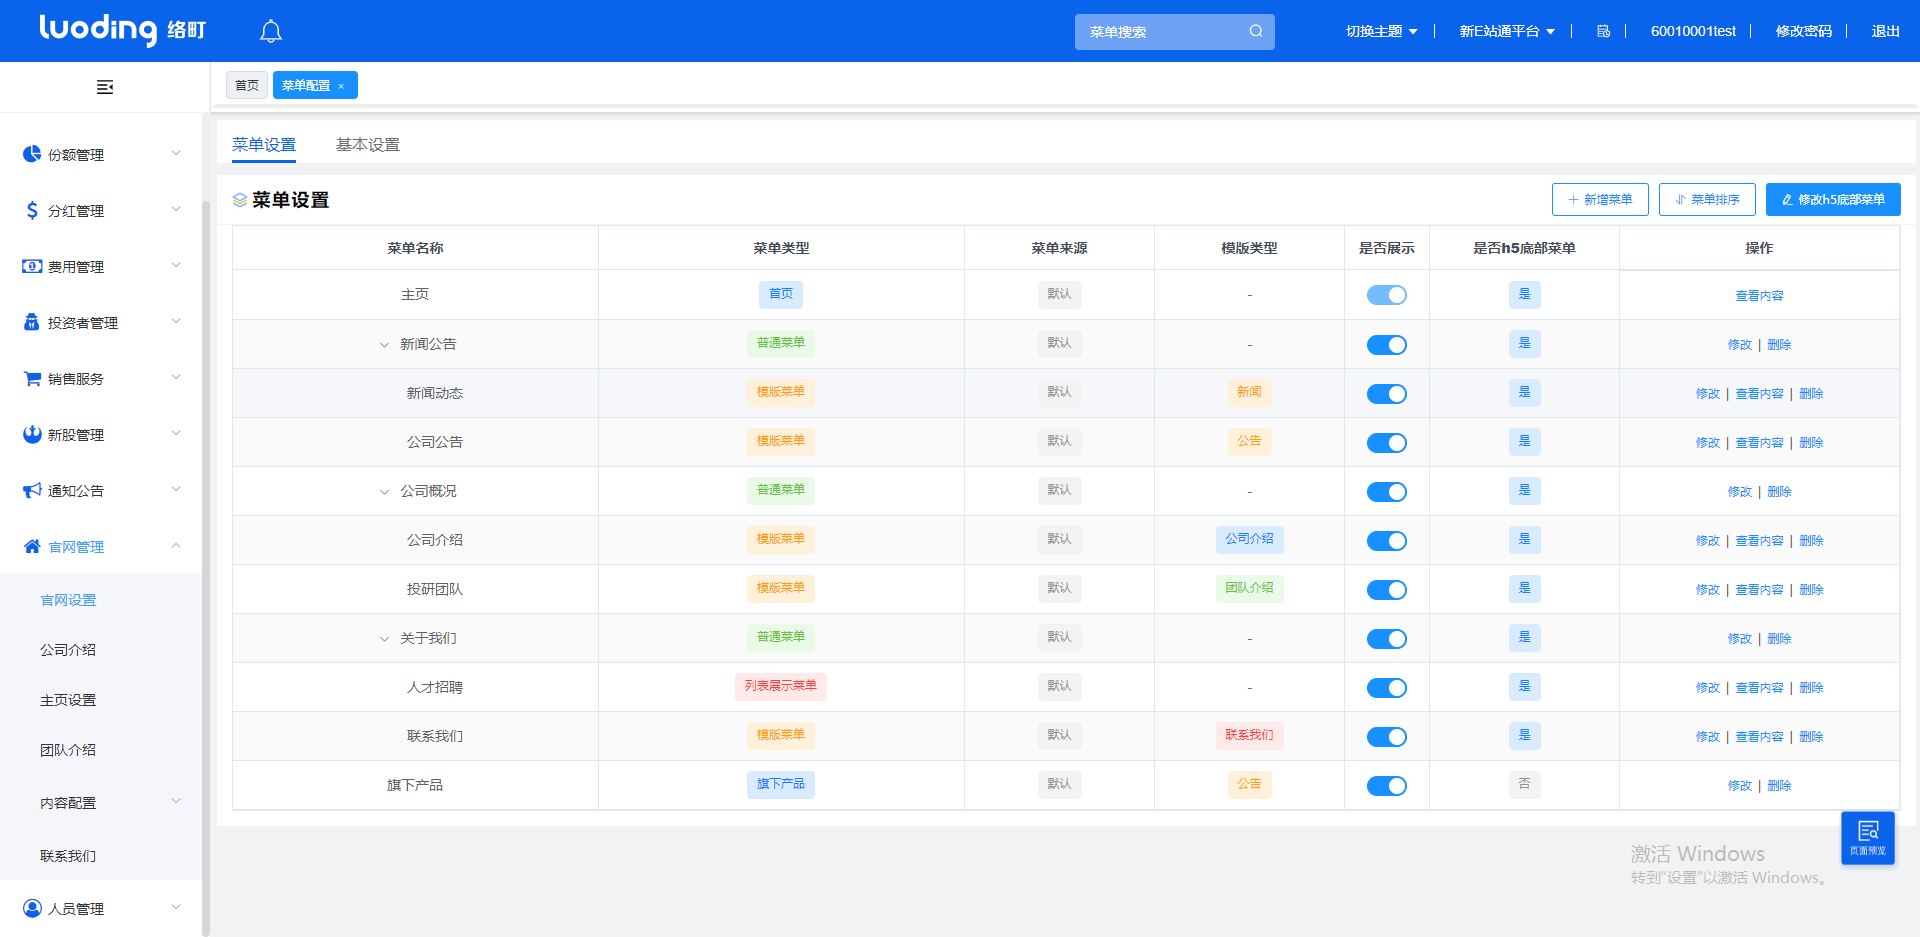Open 公司介绍 in the sidebar

68,649
